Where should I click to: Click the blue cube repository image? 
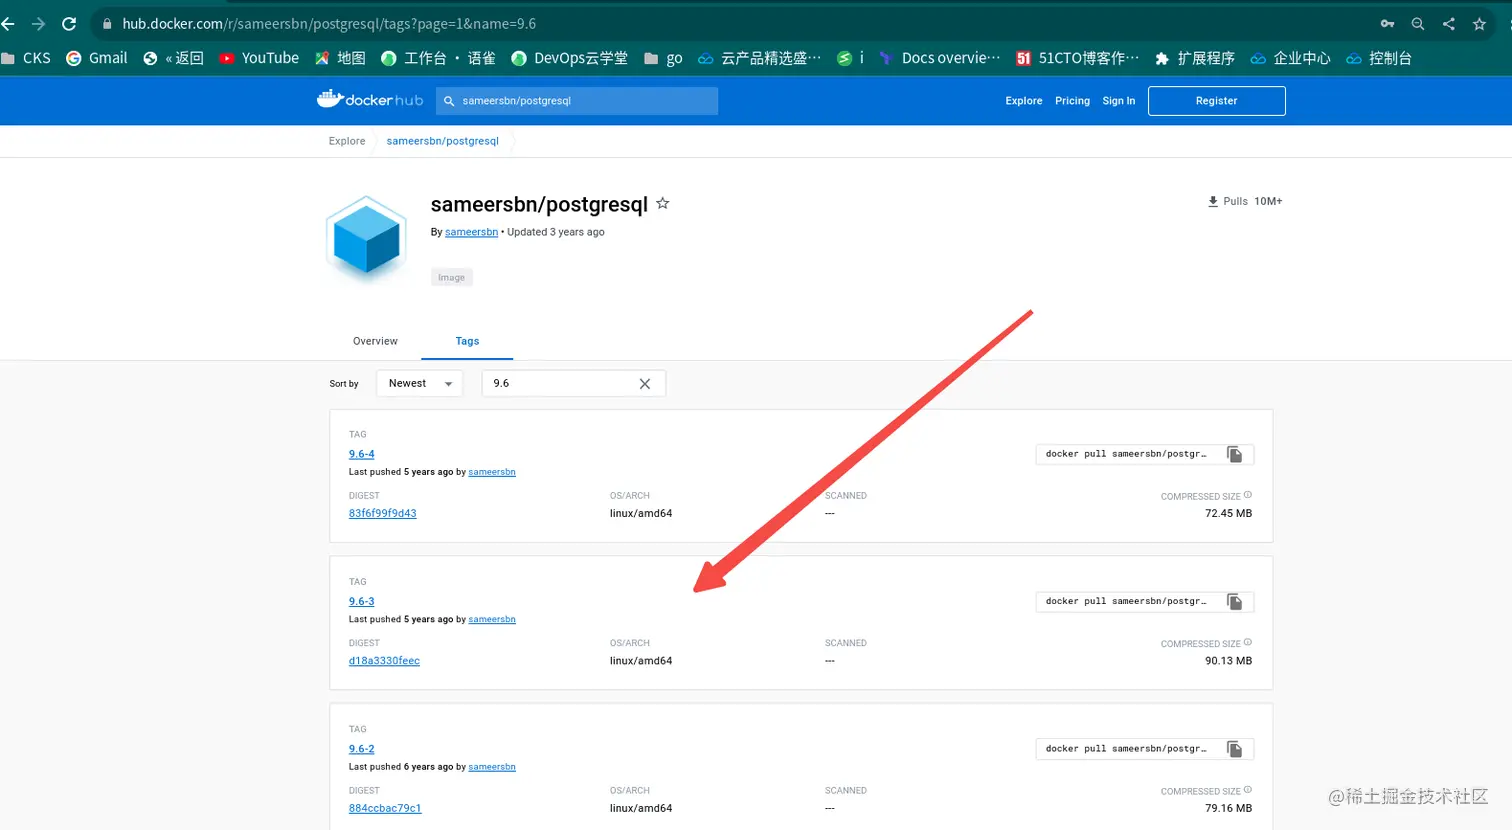coord(367,239)
